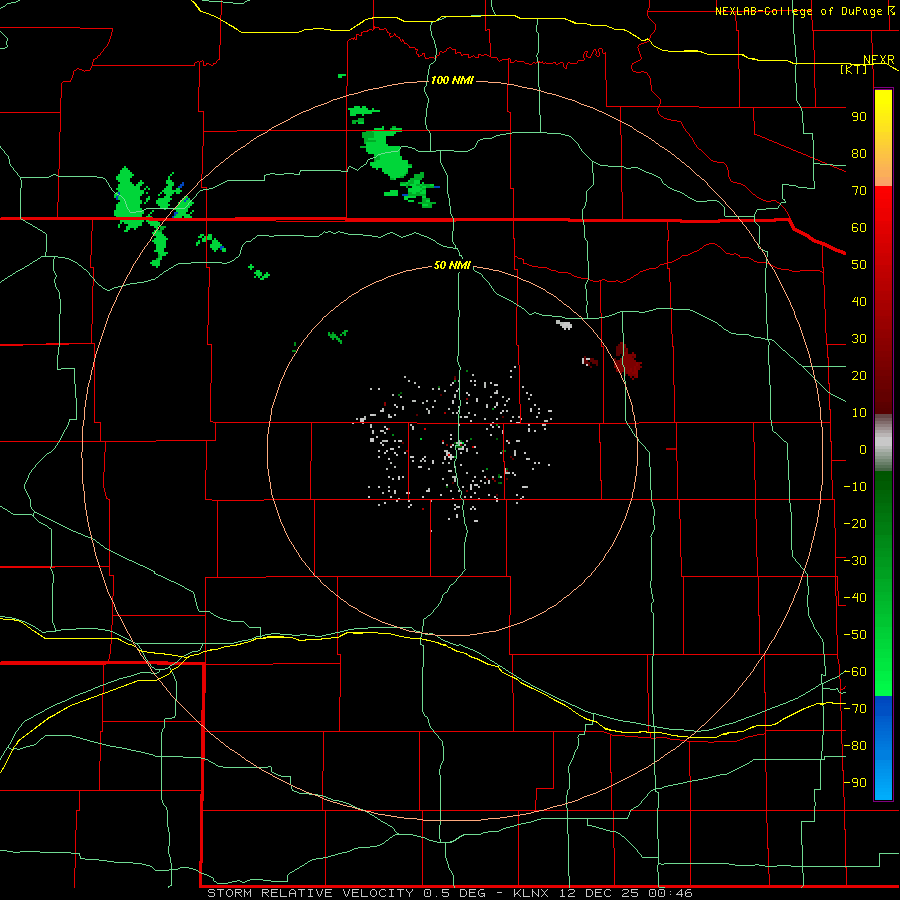Click the [KT] units label above color bar

854,69
